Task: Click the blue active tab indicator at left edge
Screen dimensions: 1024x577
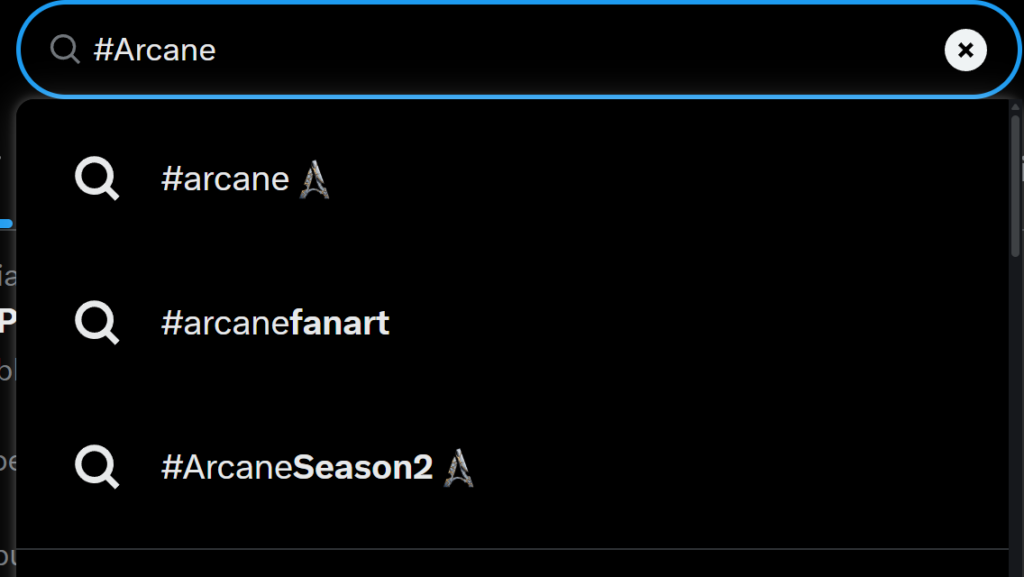Action: pos(7,224)
